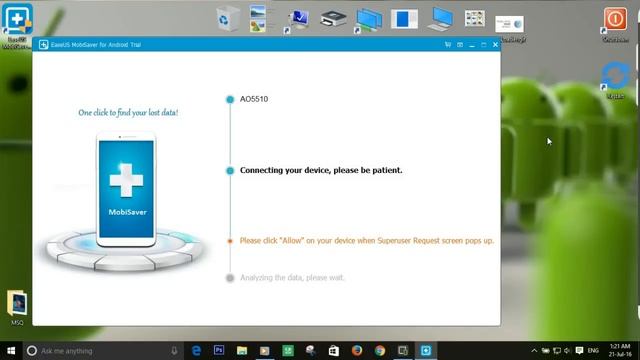Open File Explorer from the taskbar
Screen dimensions: 640x360
click(x=242, y=351)
